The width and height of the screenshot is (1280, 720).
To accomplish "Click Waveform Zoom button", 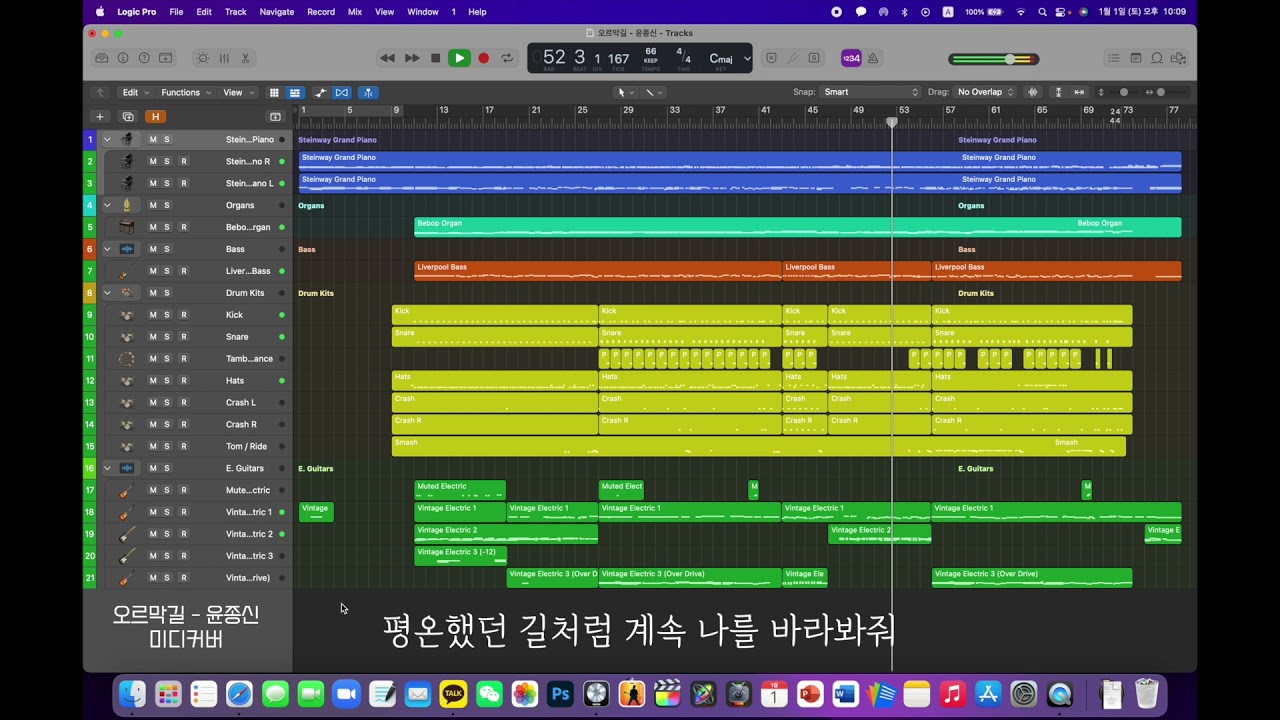I will (1033, 92).
